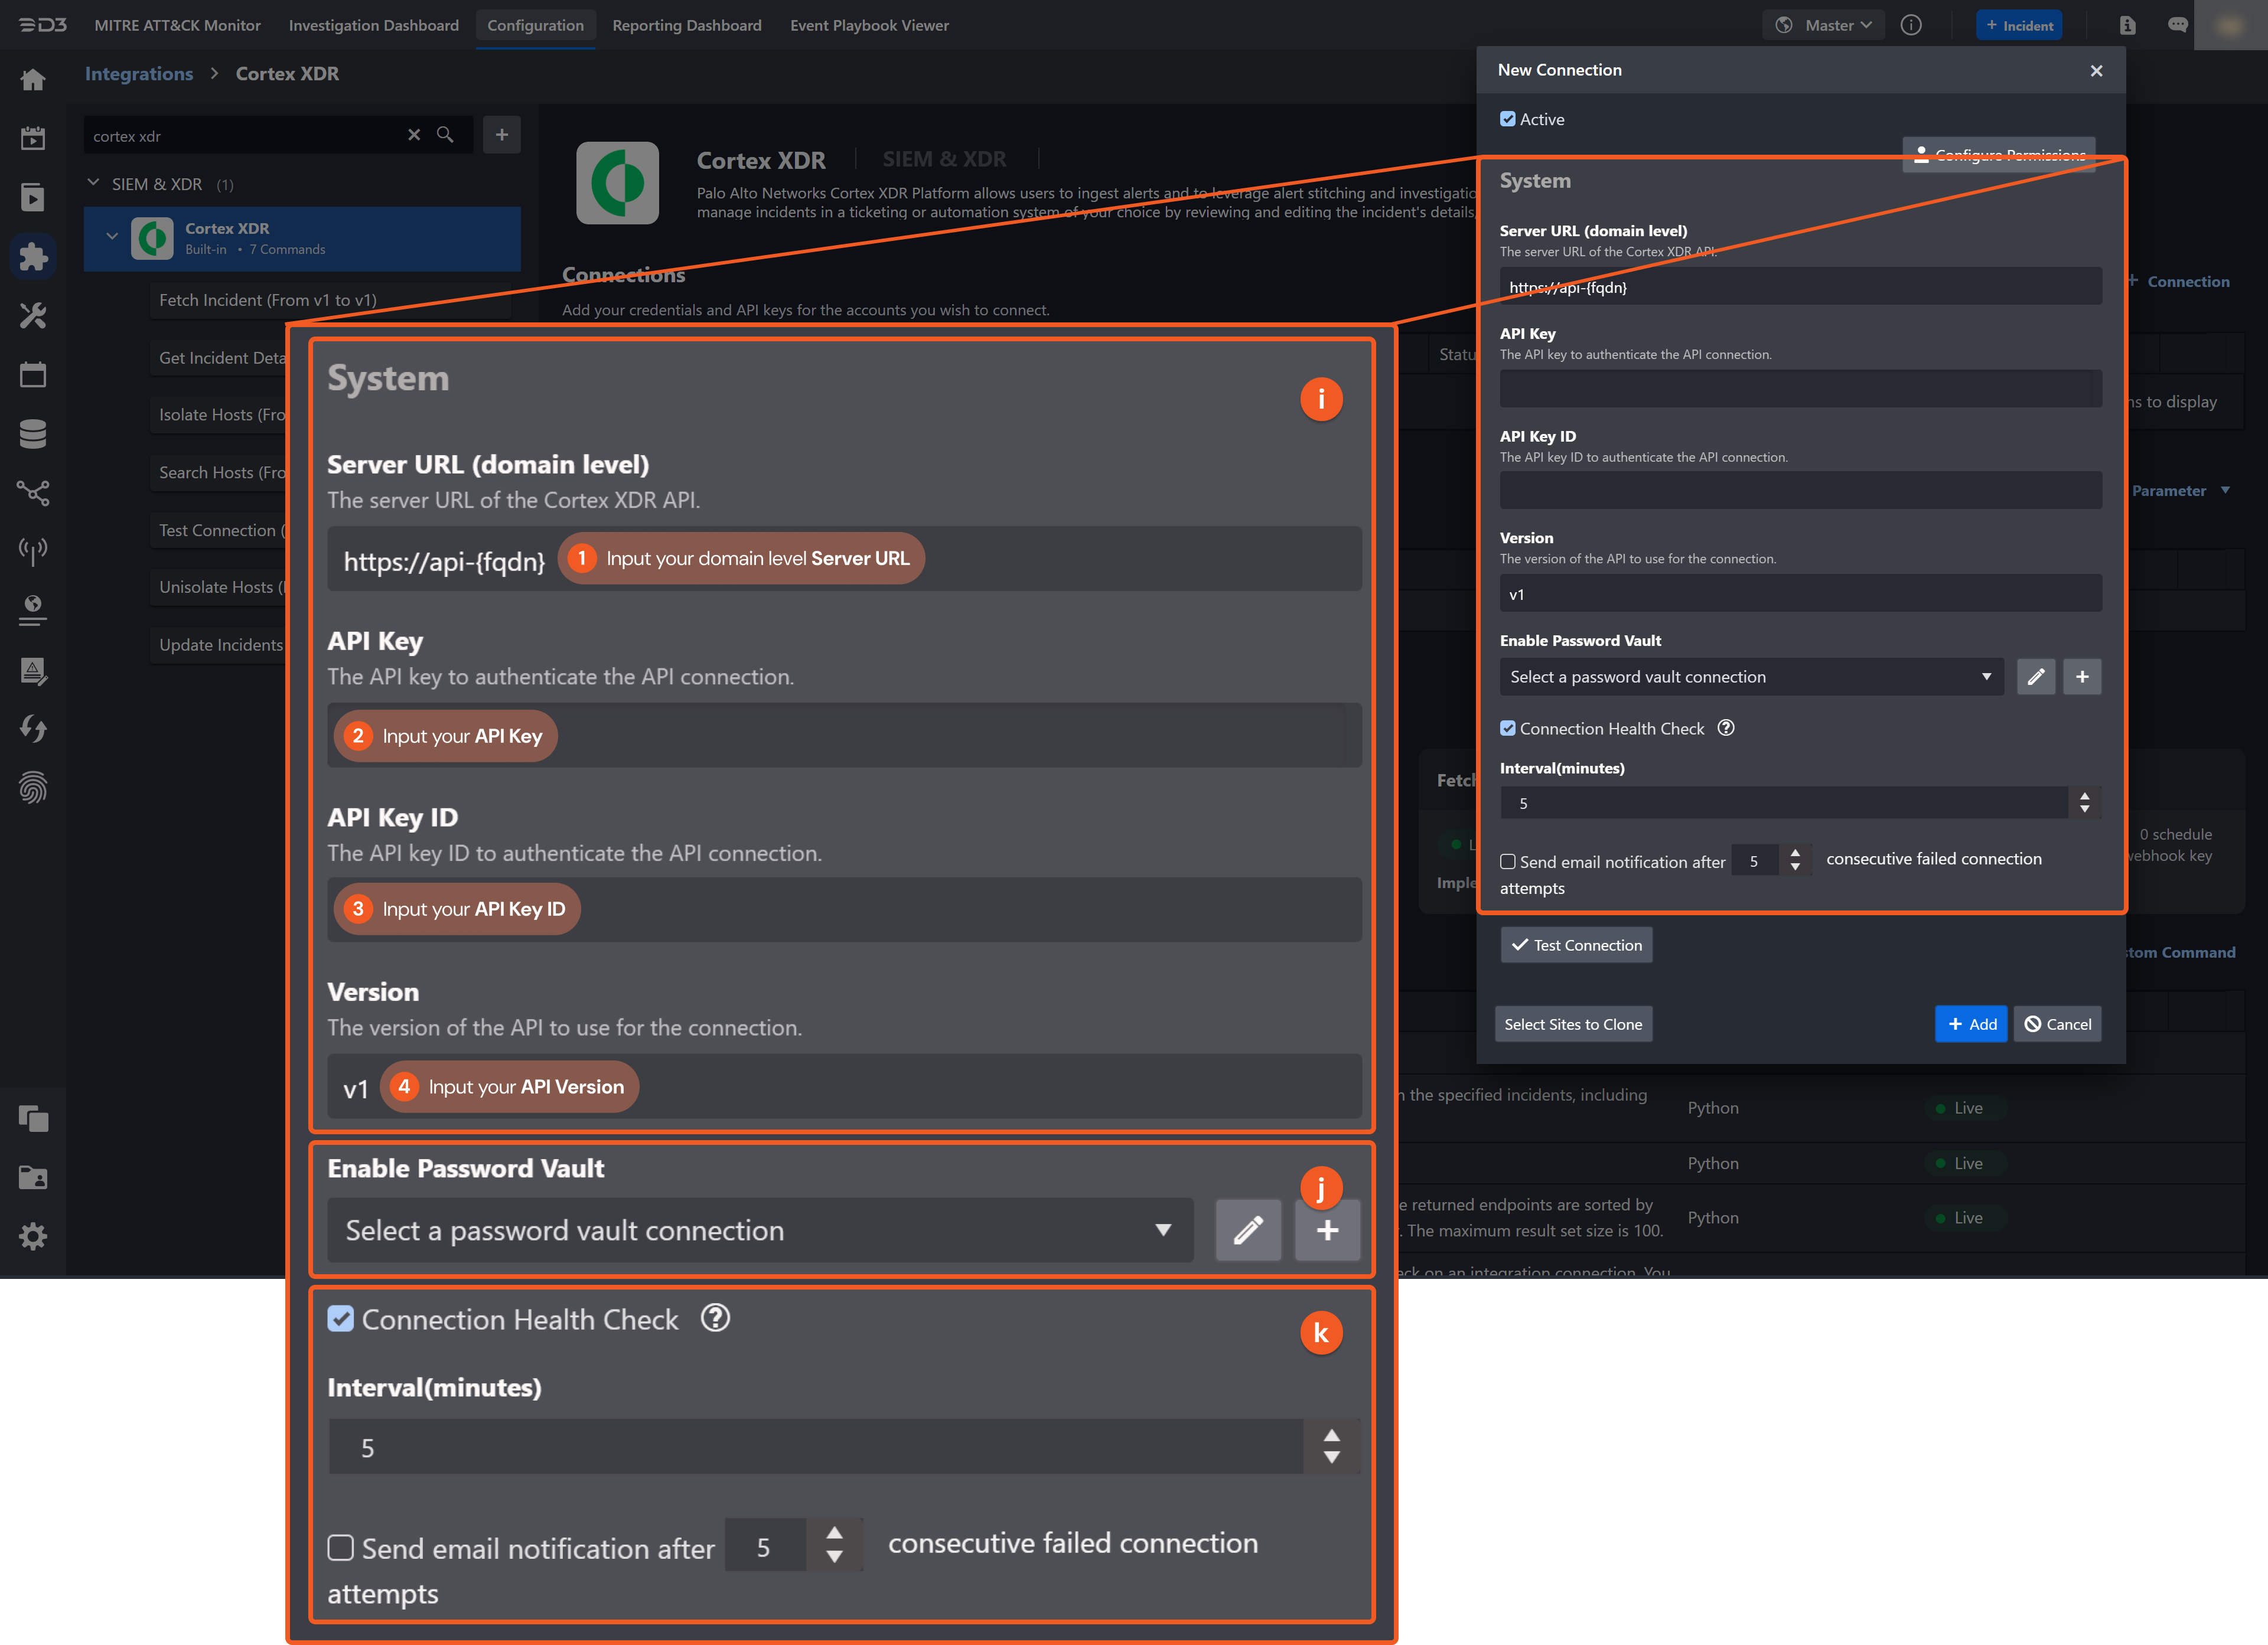
Task: Select the Integrations puzzle-piece icon
Action: (x=33, y=256)
